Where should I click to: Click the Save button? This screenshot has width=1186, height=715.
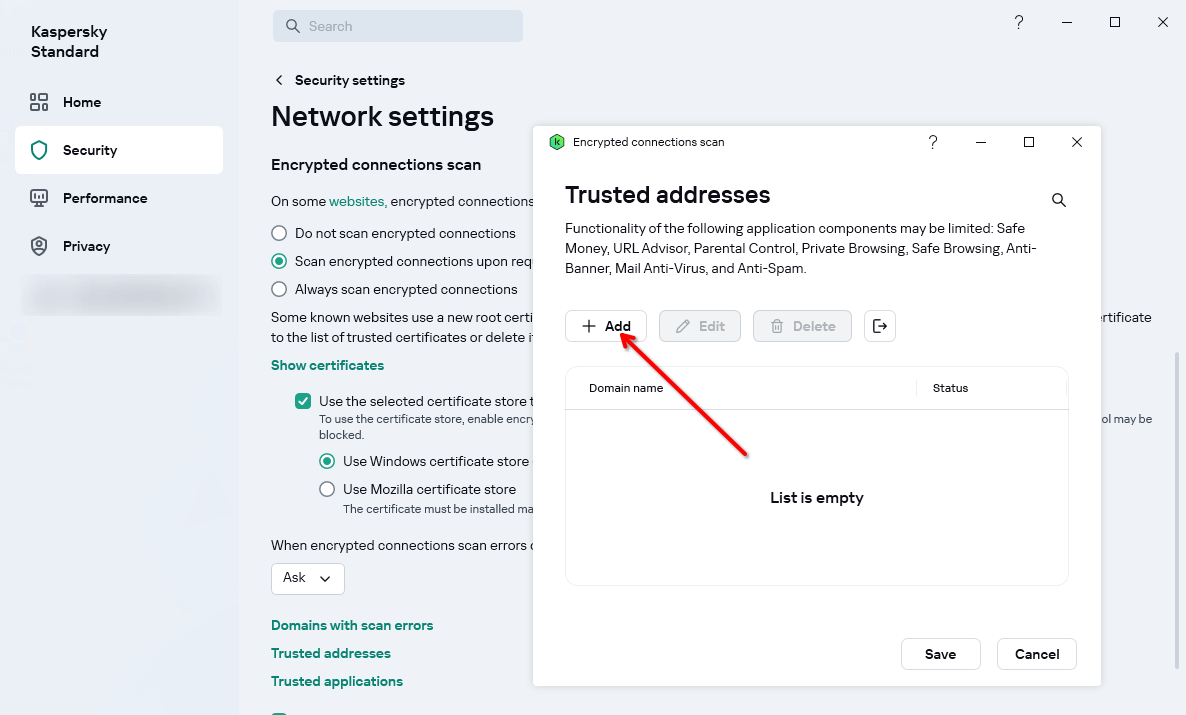pyautogui.click(x=940, y=654)
